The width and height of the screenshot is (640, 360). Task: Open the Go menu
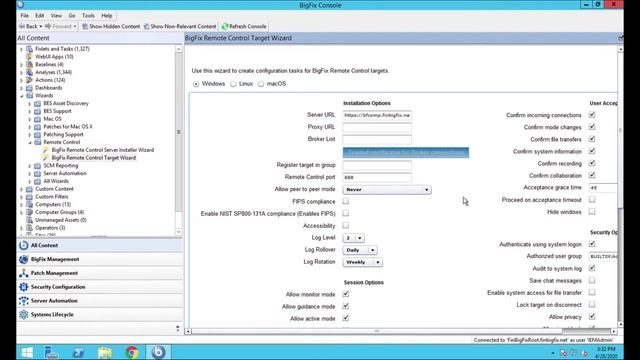point(72,16)
